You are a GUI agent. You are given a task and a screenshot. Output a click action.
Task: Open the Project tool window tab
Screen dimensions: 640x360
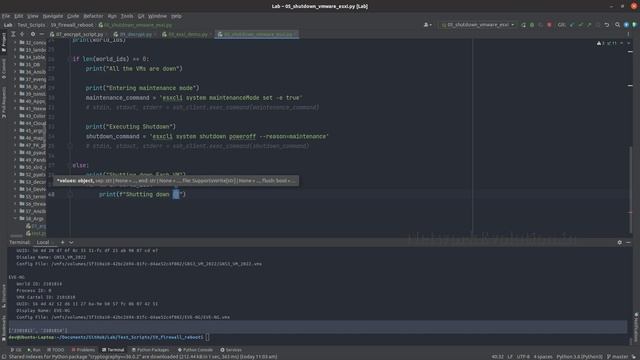pos(4,42)
